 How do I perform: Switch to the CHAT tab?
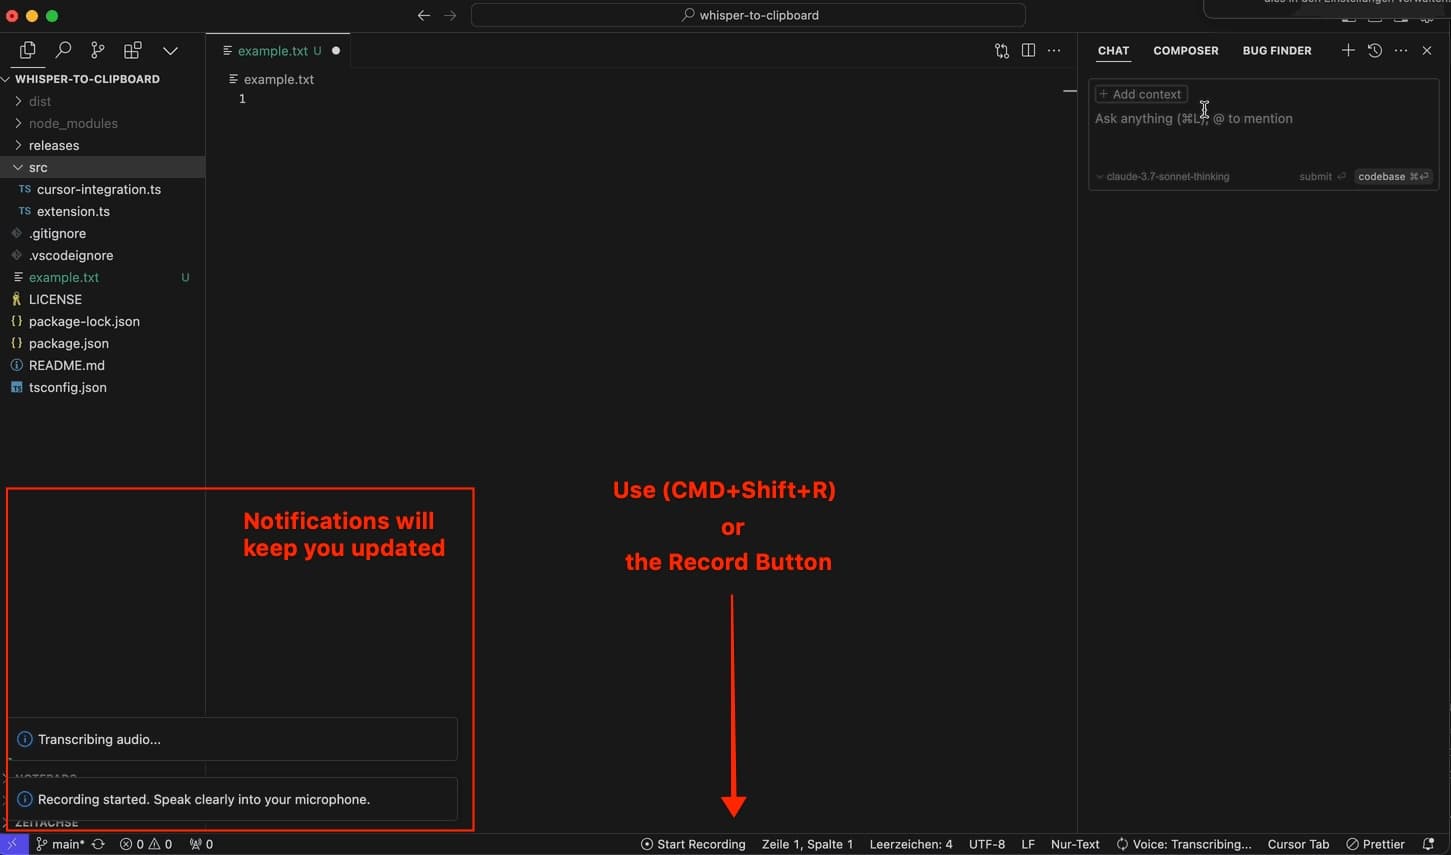(1113, 50)
